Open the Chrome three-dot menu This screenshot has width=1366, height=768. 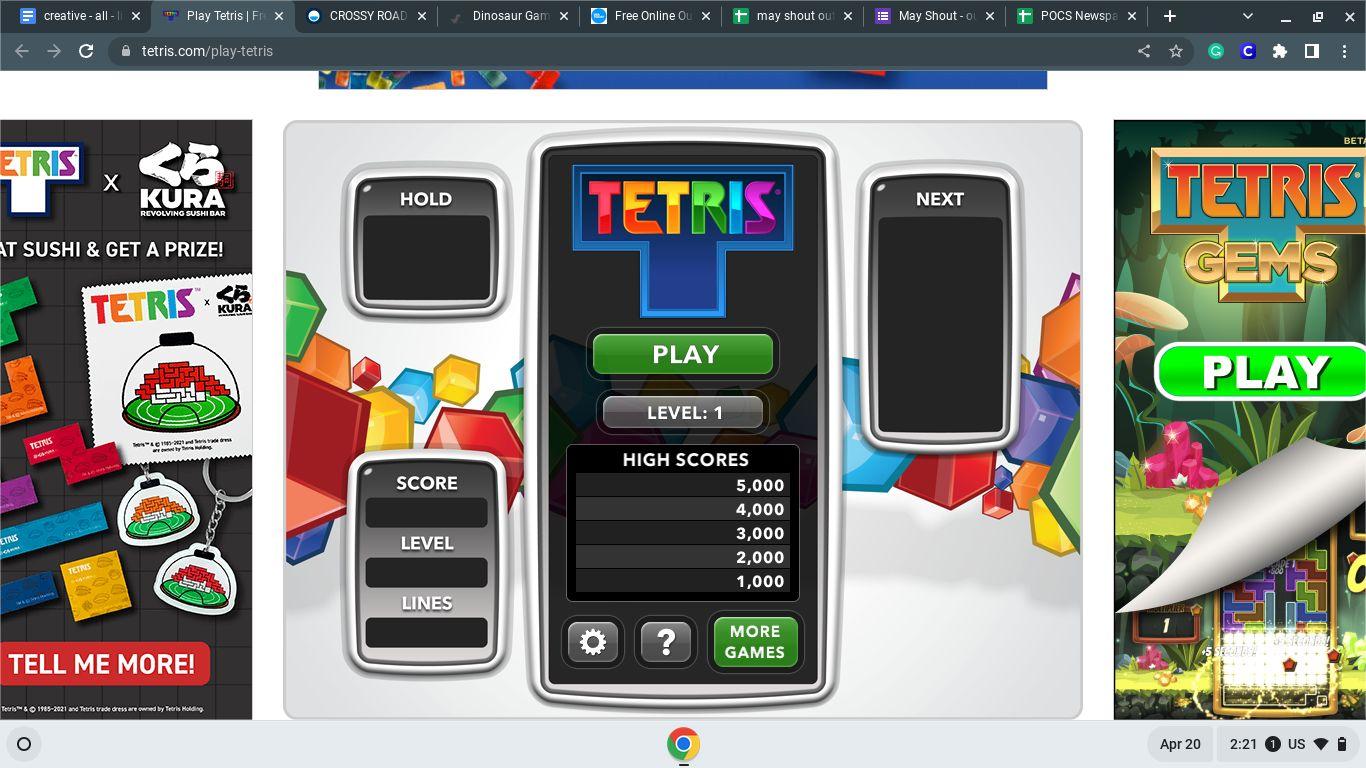point(1344,51)
